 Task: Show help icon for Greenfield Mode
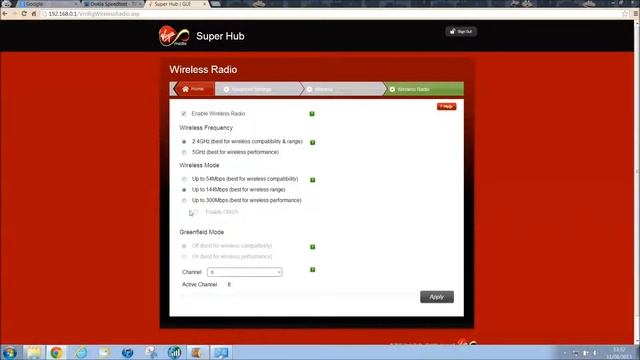(x=313, y=247)
